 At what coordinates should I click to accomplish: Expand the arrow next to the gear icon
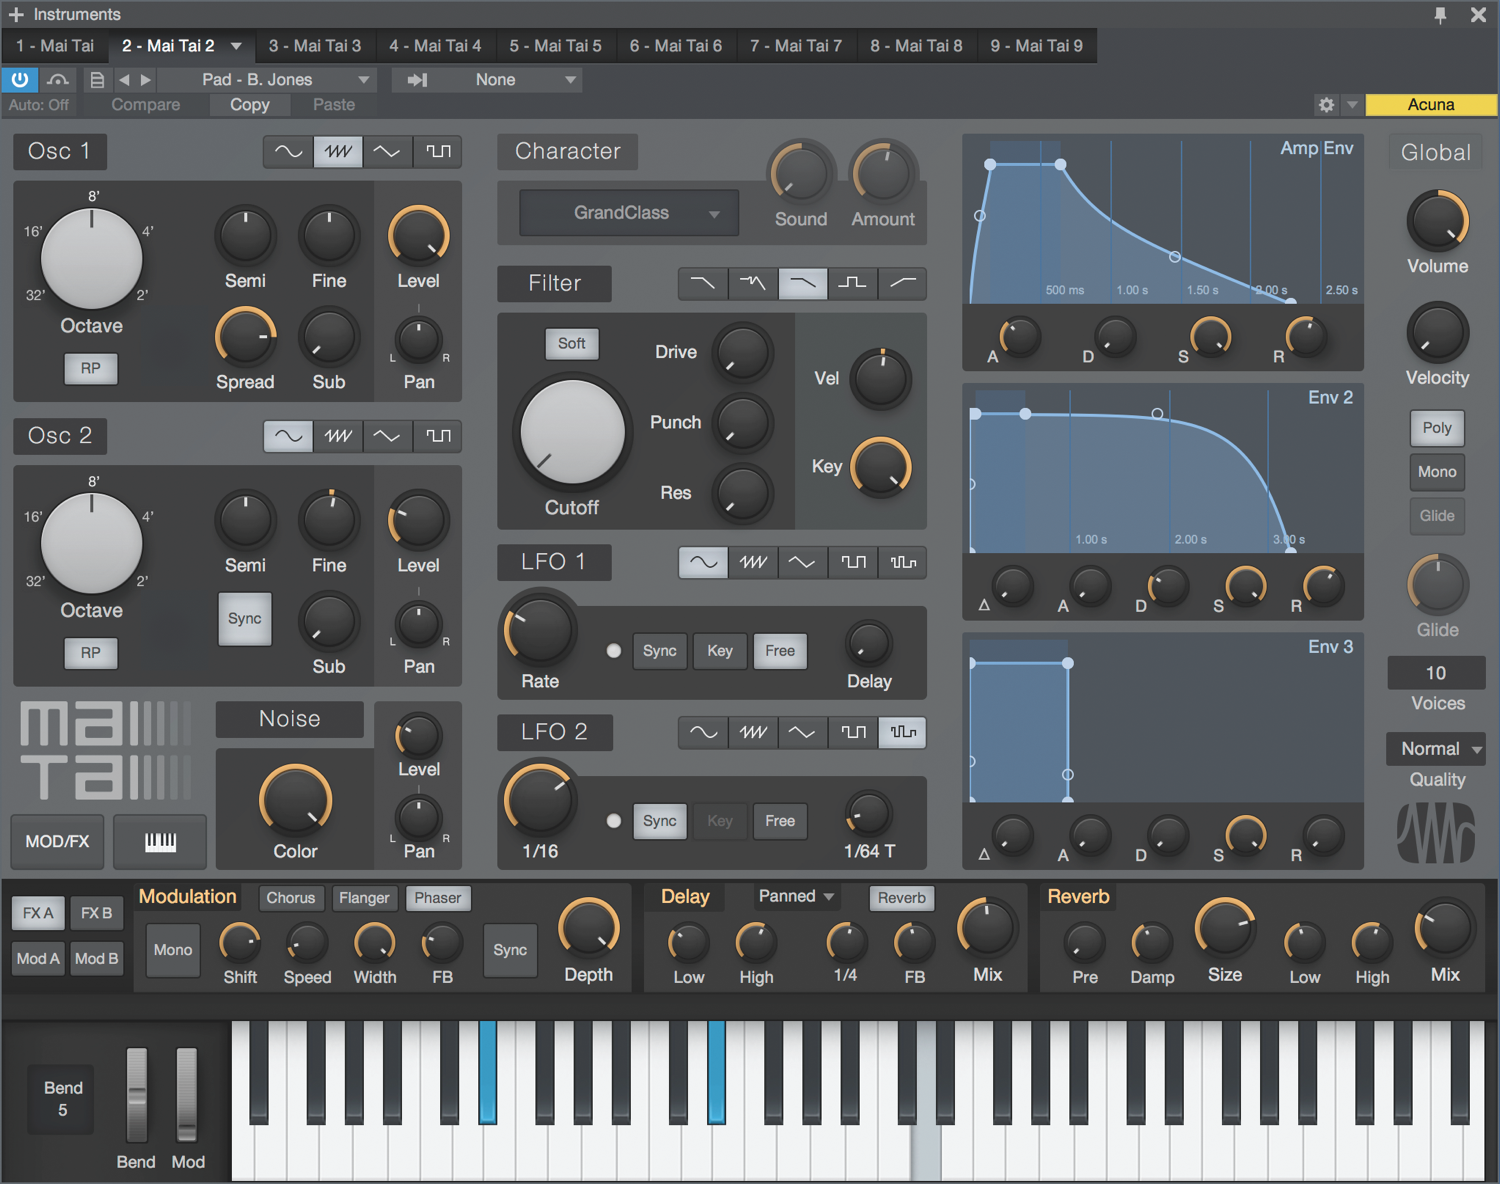(x=1352, y=104)
